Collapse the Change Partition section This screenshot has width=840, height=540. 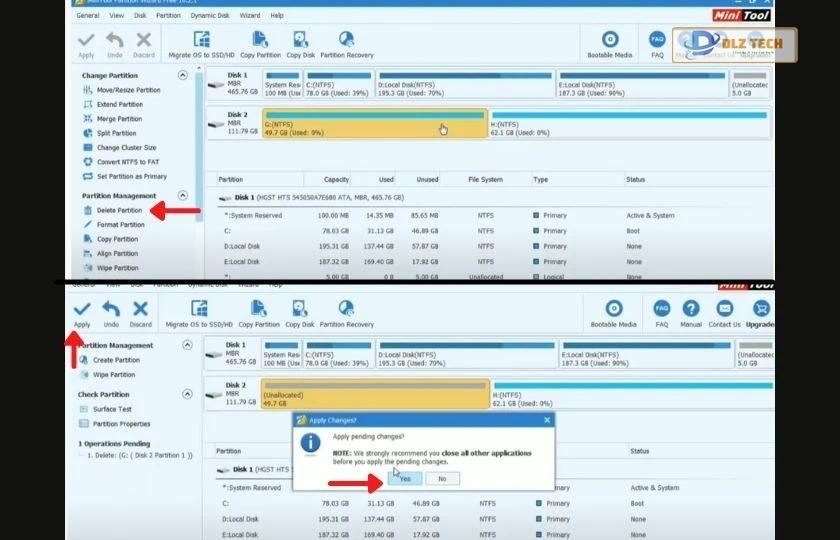coord(183,75)
